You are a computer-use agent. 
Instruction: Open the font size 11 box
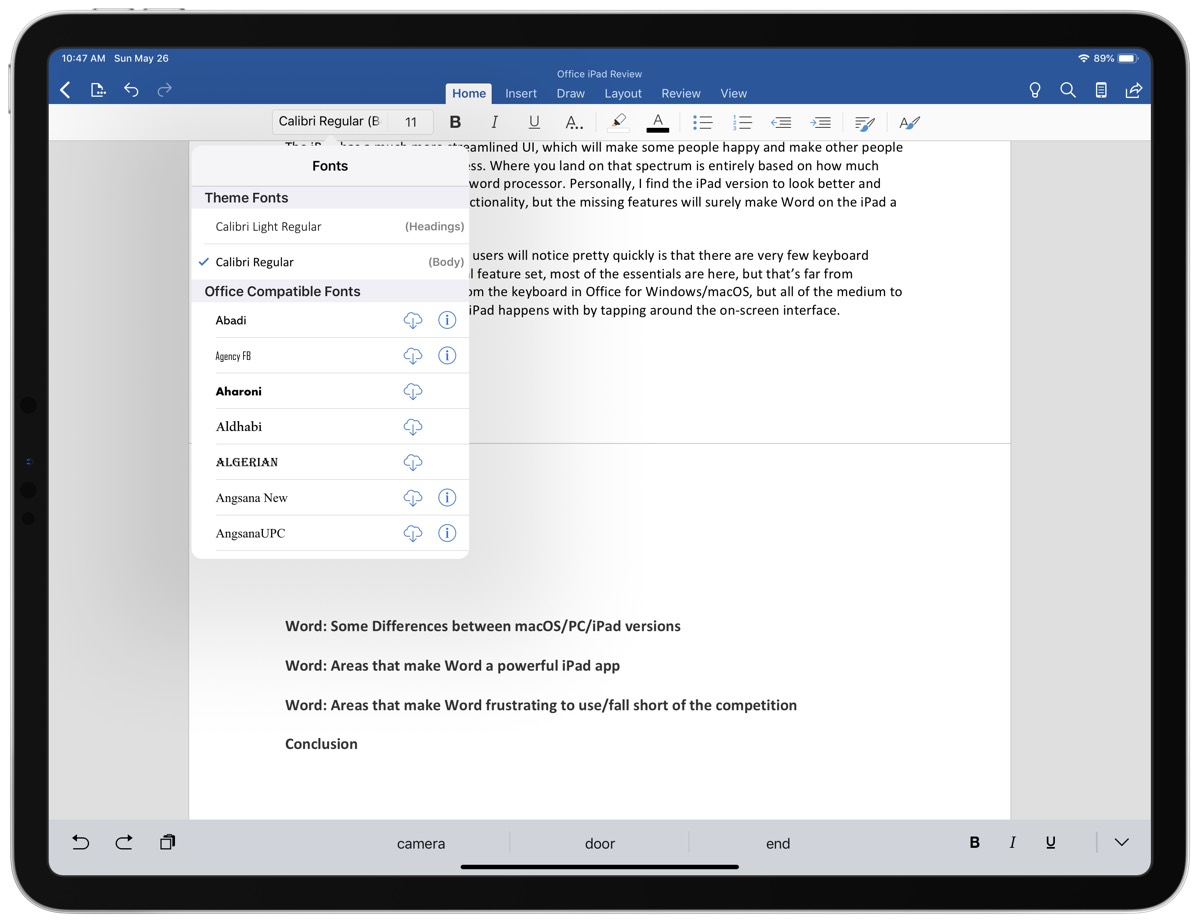pyautogui.click(x=411, y=122)
